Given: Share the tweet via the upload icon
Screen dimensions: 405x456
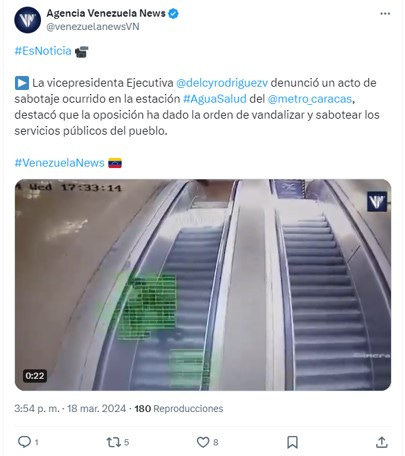Looking at the screenshot, I should click(381, 442).
